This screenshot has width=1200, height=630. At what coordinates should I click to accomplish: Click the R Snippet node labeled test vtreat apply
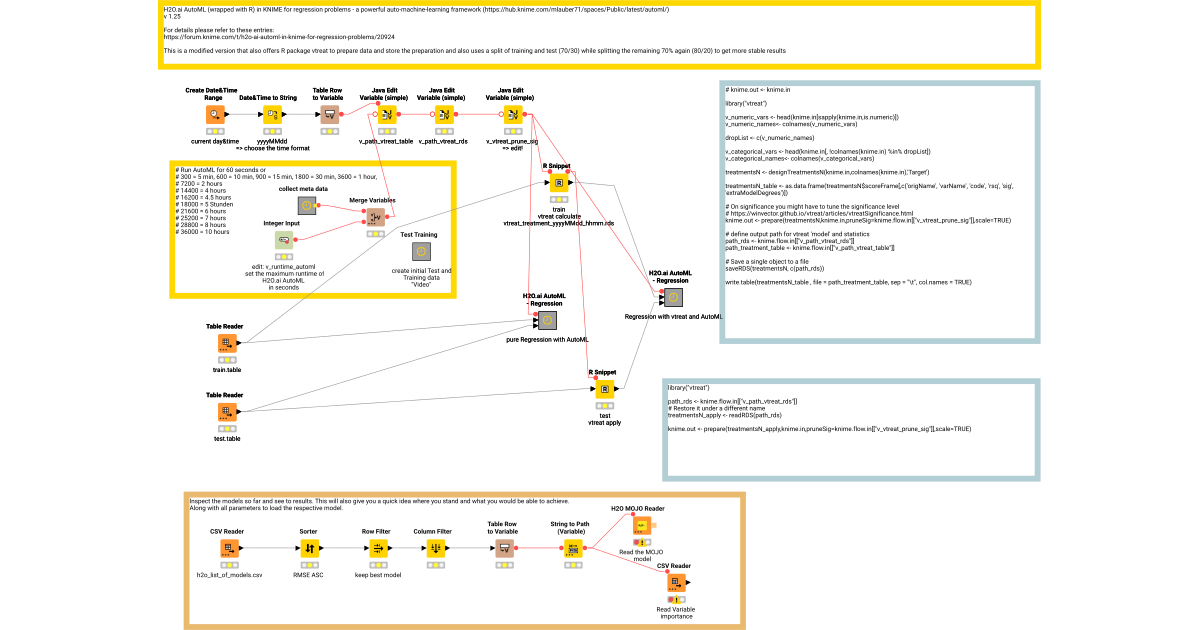[604, 389]
